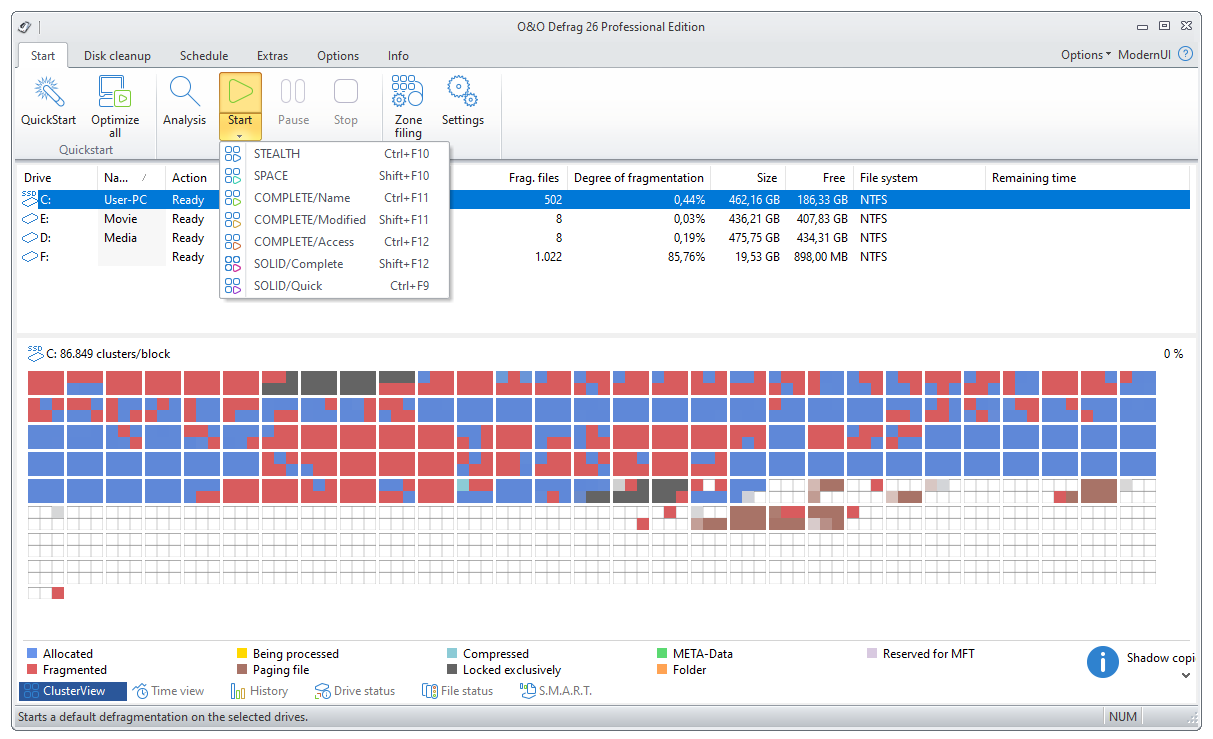The height and width of the screenshot is (739, 1213).
Task: Sort by the Drive column header
Action: pos(58,178)
